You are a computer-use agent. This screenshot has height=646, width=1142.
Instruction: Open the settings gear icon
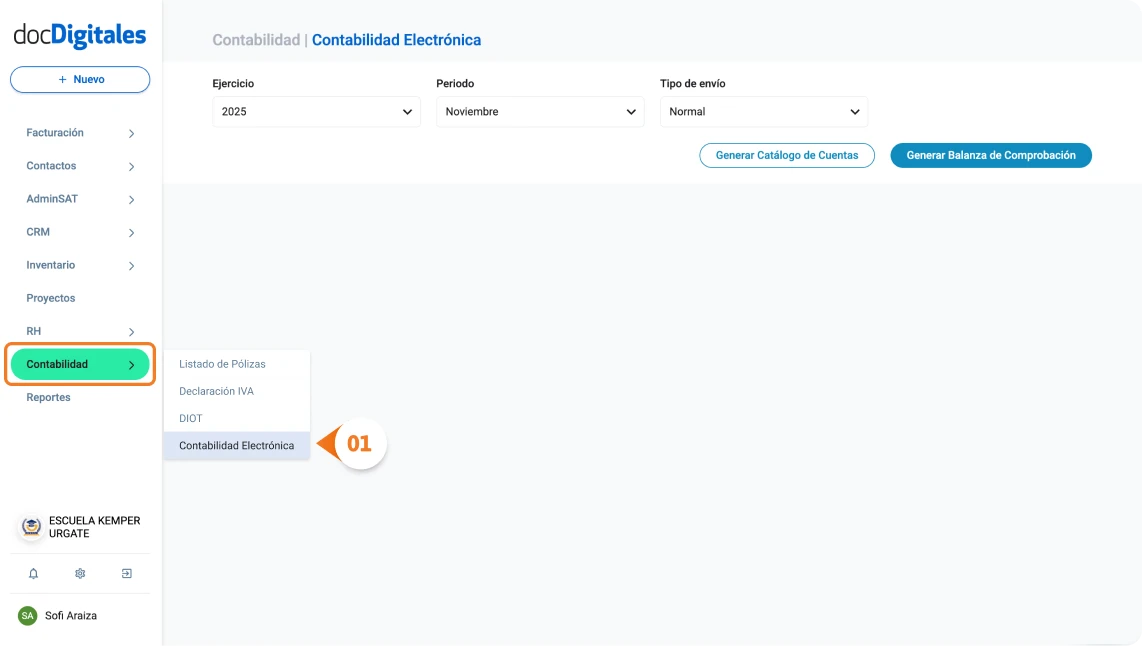pyautogui.click(x=79, y=573)
